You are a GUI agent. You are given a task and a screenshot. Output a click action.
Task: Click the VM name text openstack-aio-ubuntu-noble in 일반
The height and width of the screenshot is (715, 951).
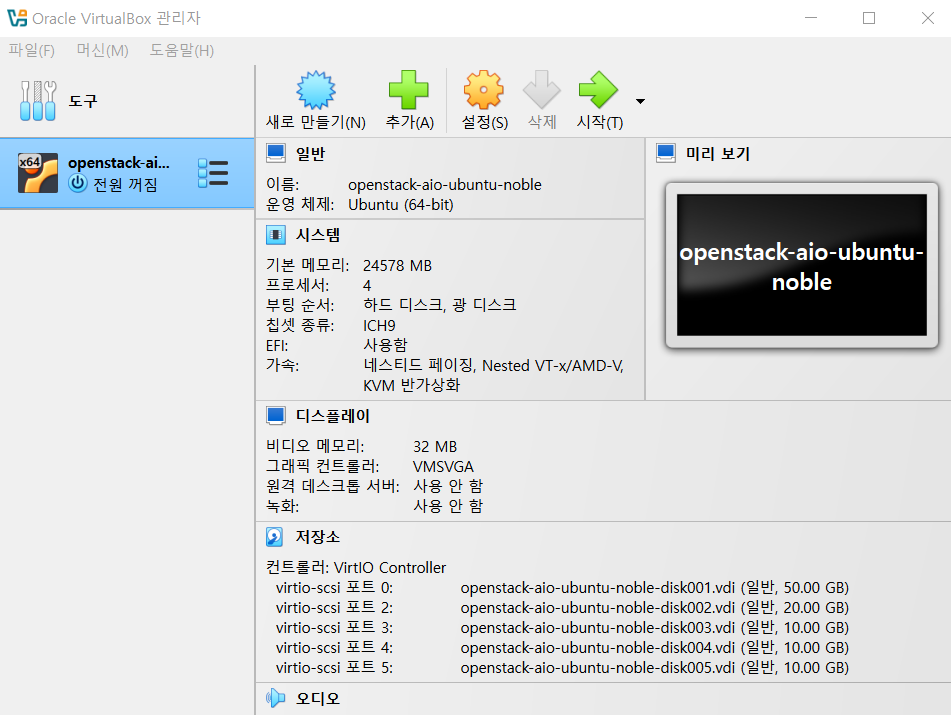pyautogui.click(x=445, y=185)
